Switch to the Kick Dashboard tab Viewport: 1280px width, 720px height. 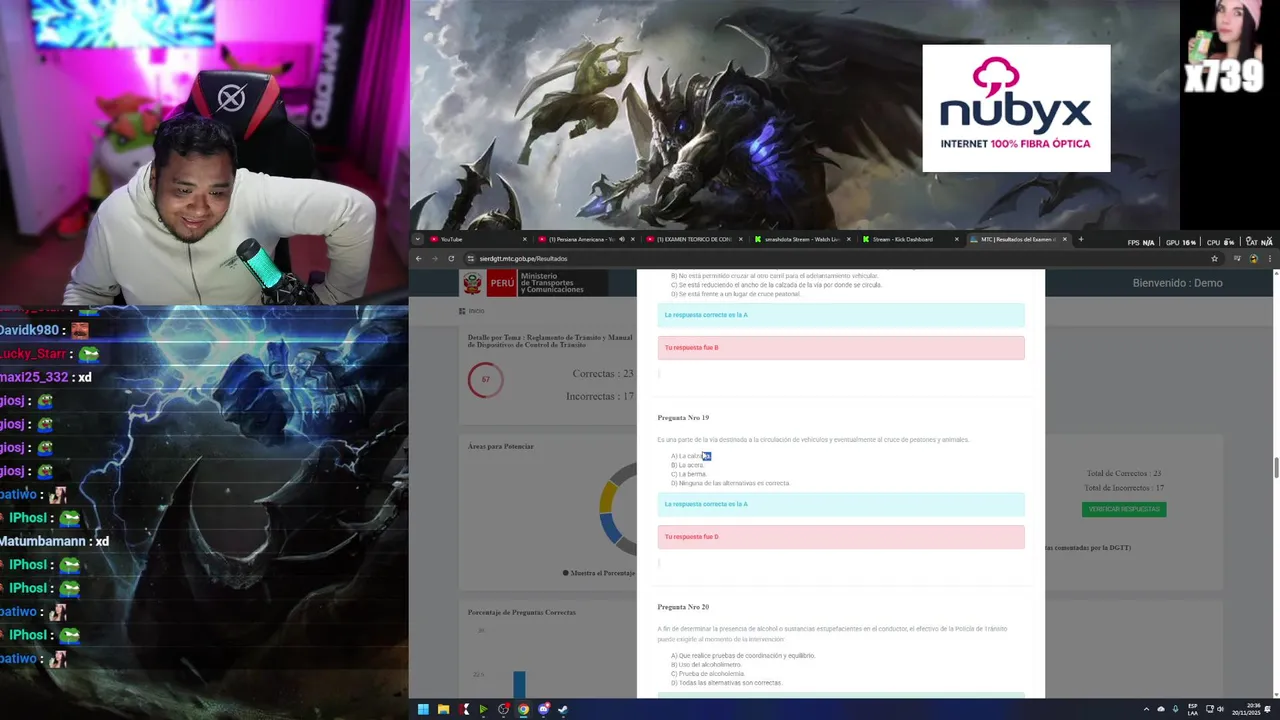[x=910, y=239]
